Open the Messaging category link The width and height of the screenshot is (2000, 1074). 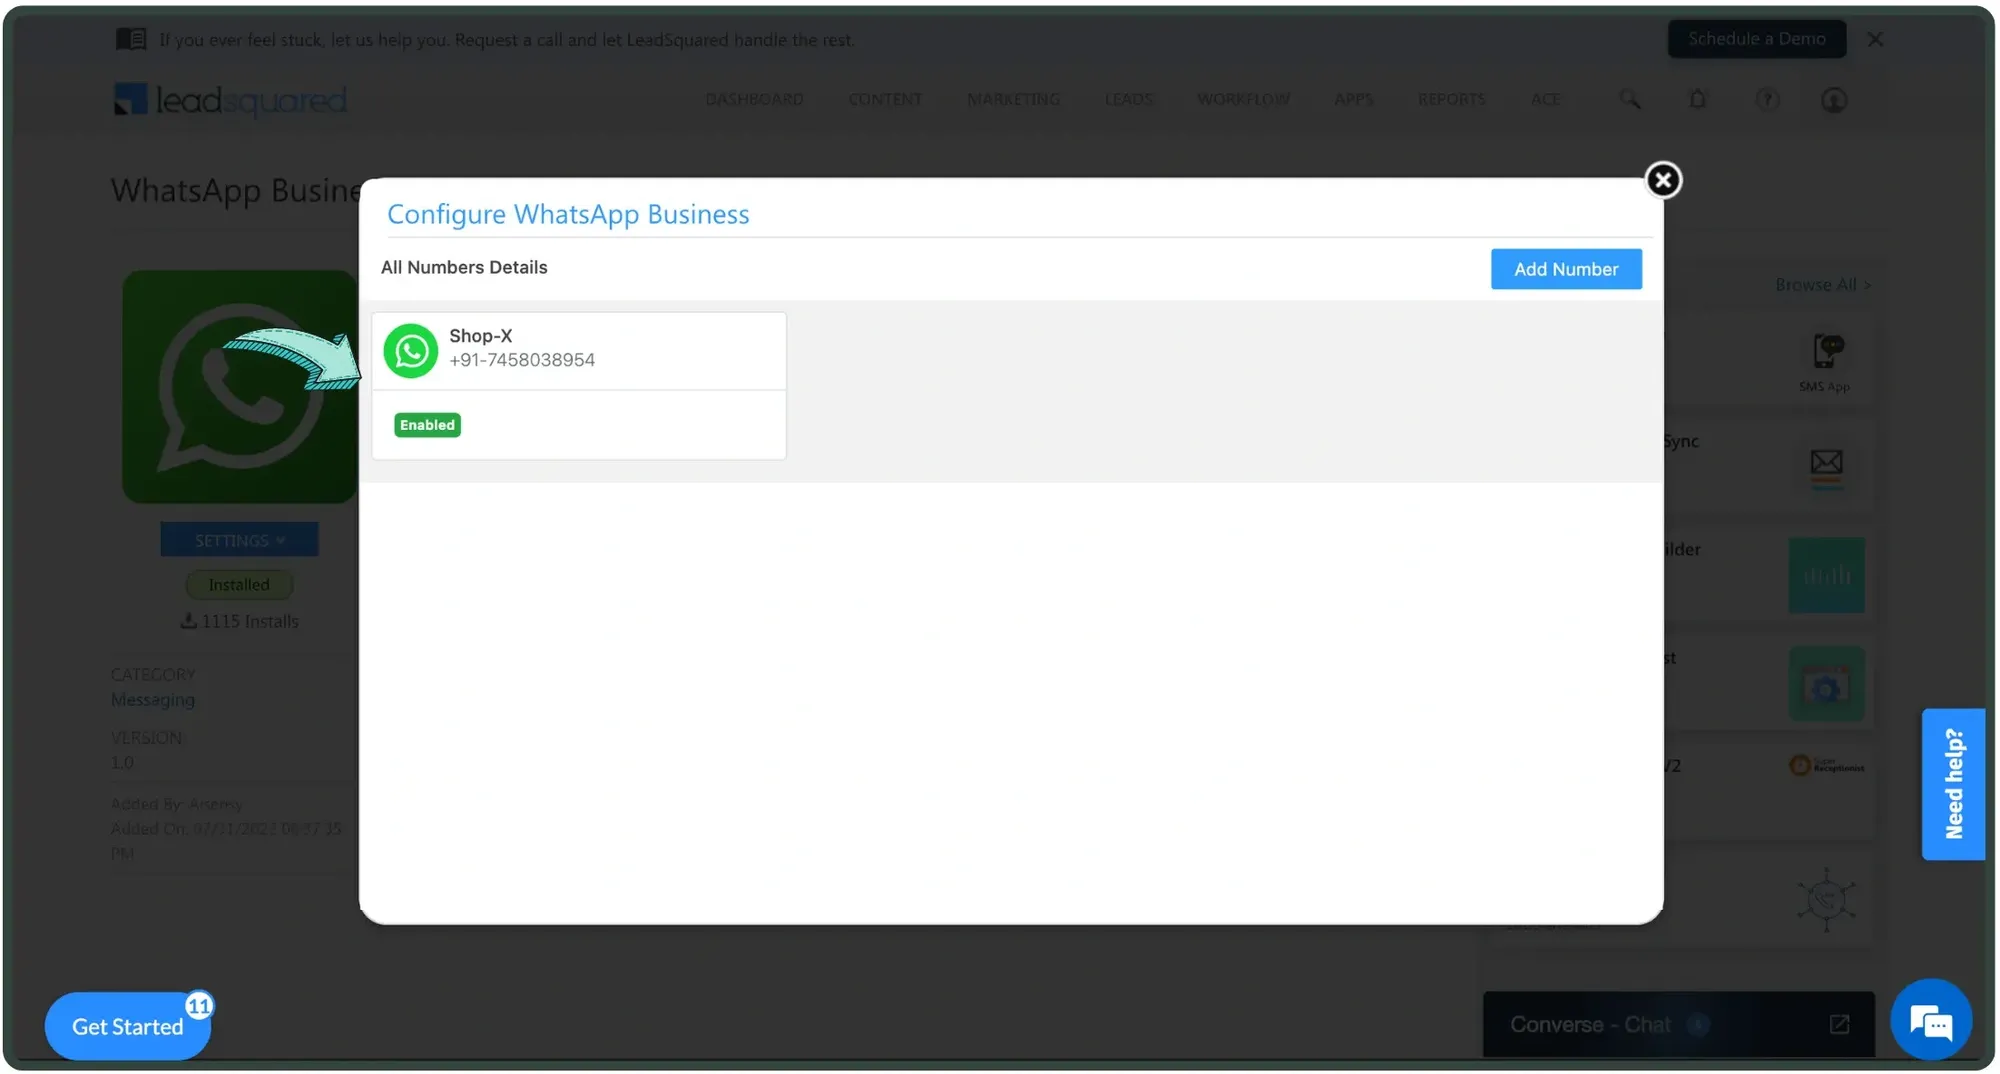pos(153,700)
